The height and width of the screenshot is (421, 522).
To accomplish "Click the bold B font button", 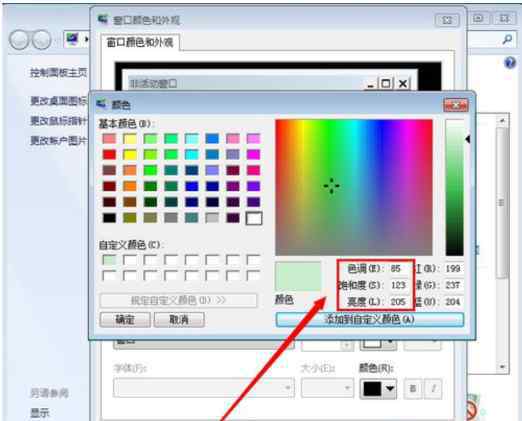I will (413, 388).
